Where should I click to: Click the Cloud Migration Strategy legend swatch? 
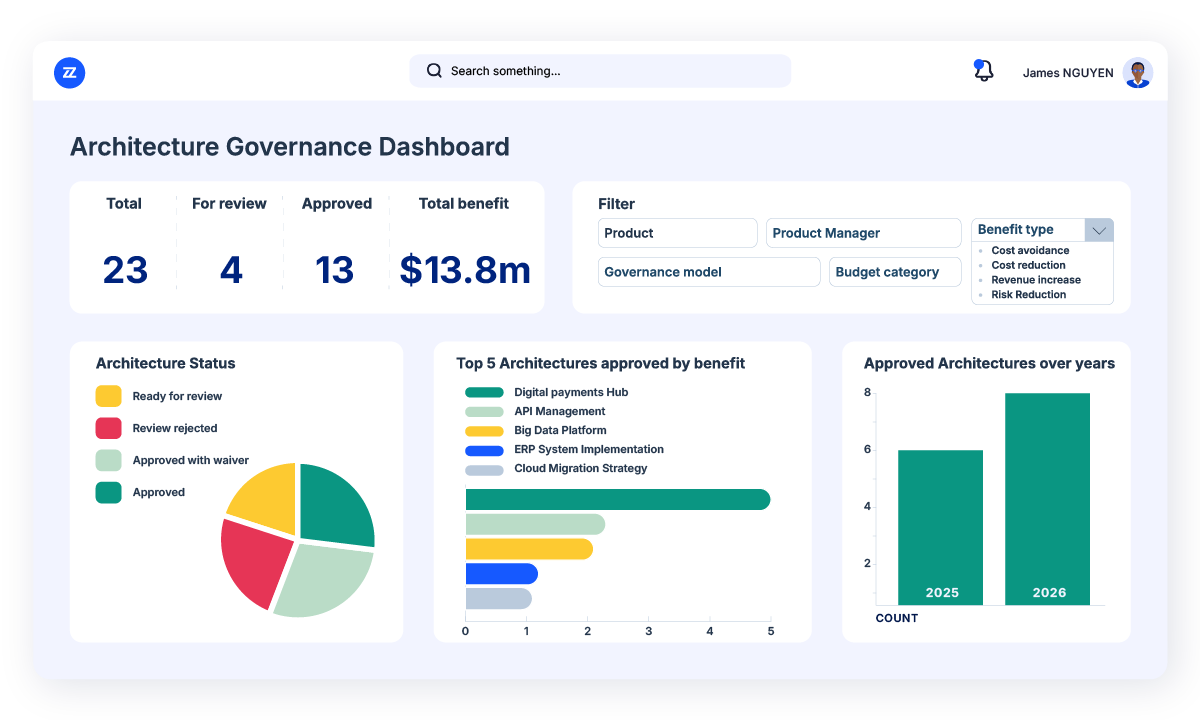tap(484, 469)
